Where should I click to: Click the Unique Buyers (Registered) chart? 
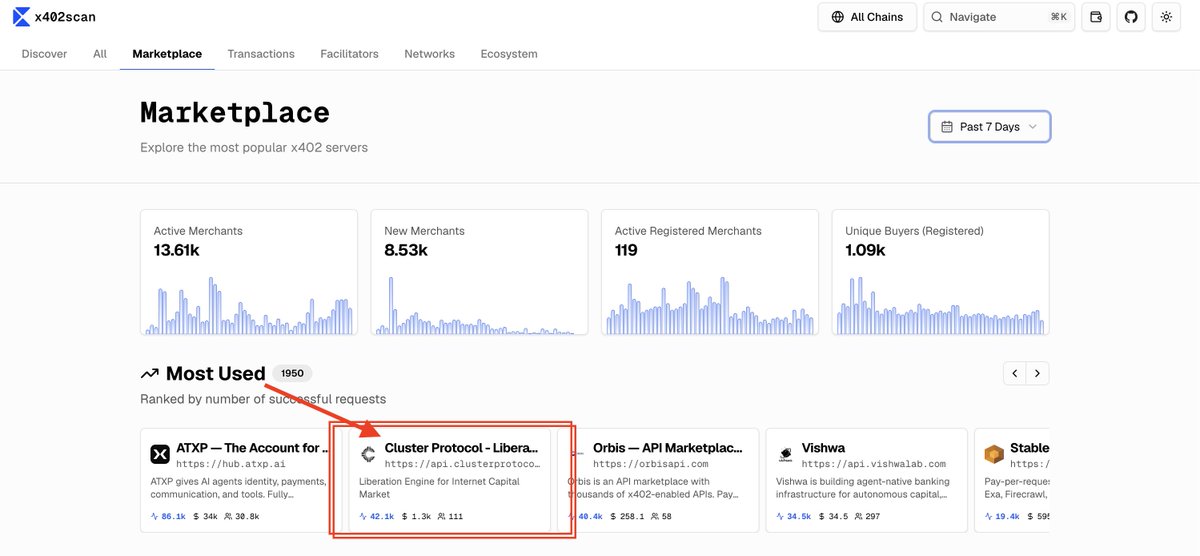tap(940, 304)
